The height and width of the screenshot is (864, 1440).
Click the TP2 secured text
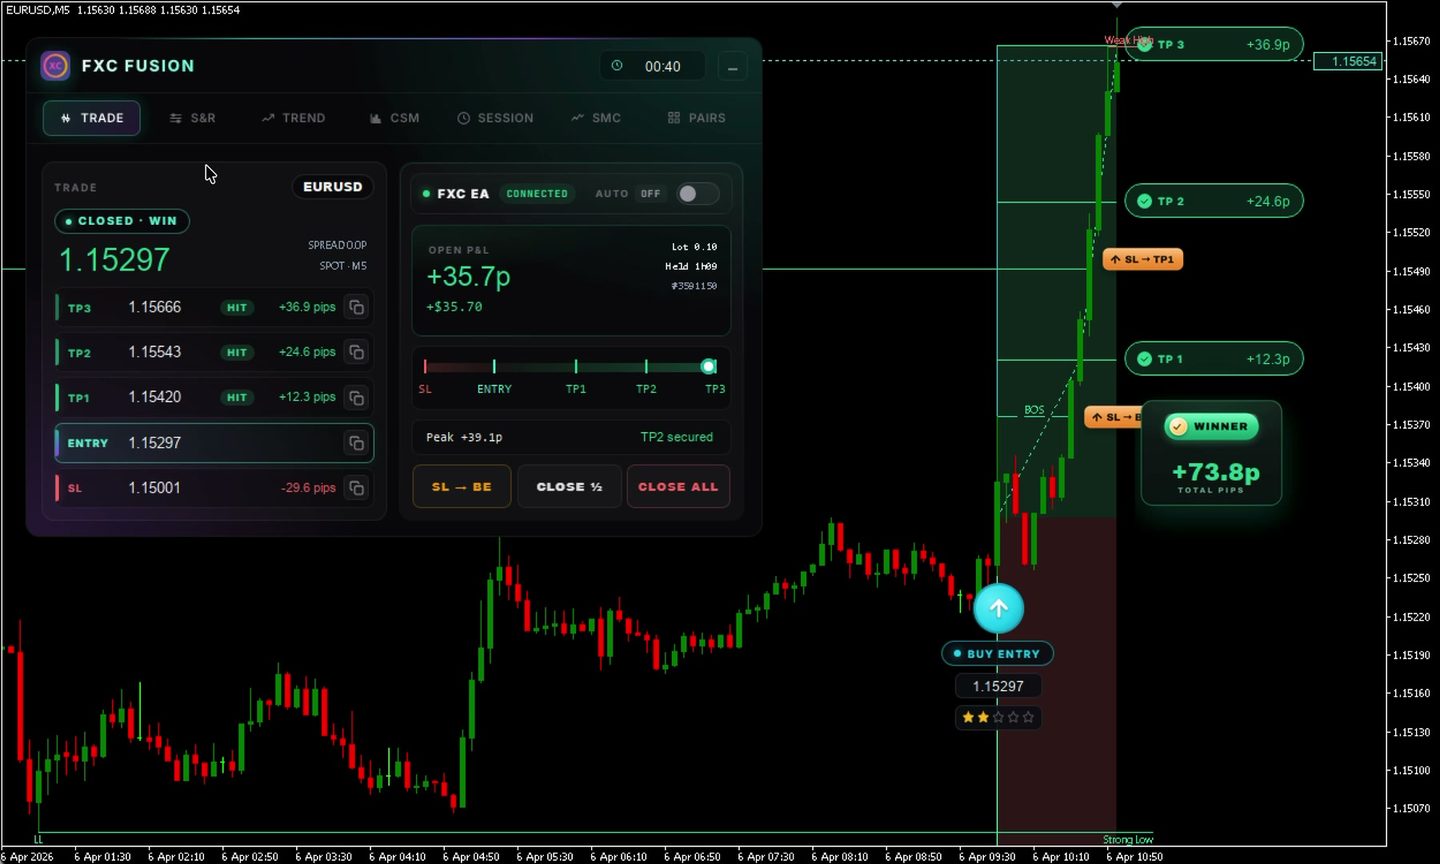[677, 437]
